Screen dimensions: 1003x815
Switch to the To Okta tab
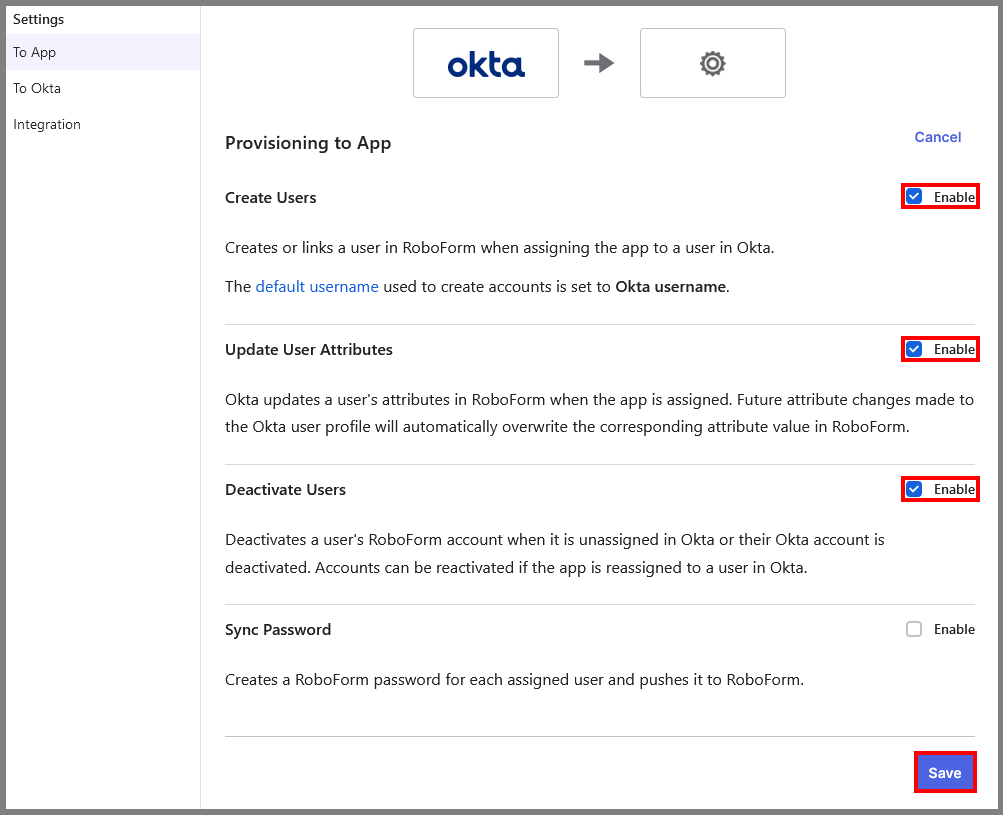(x=37, y=88)
